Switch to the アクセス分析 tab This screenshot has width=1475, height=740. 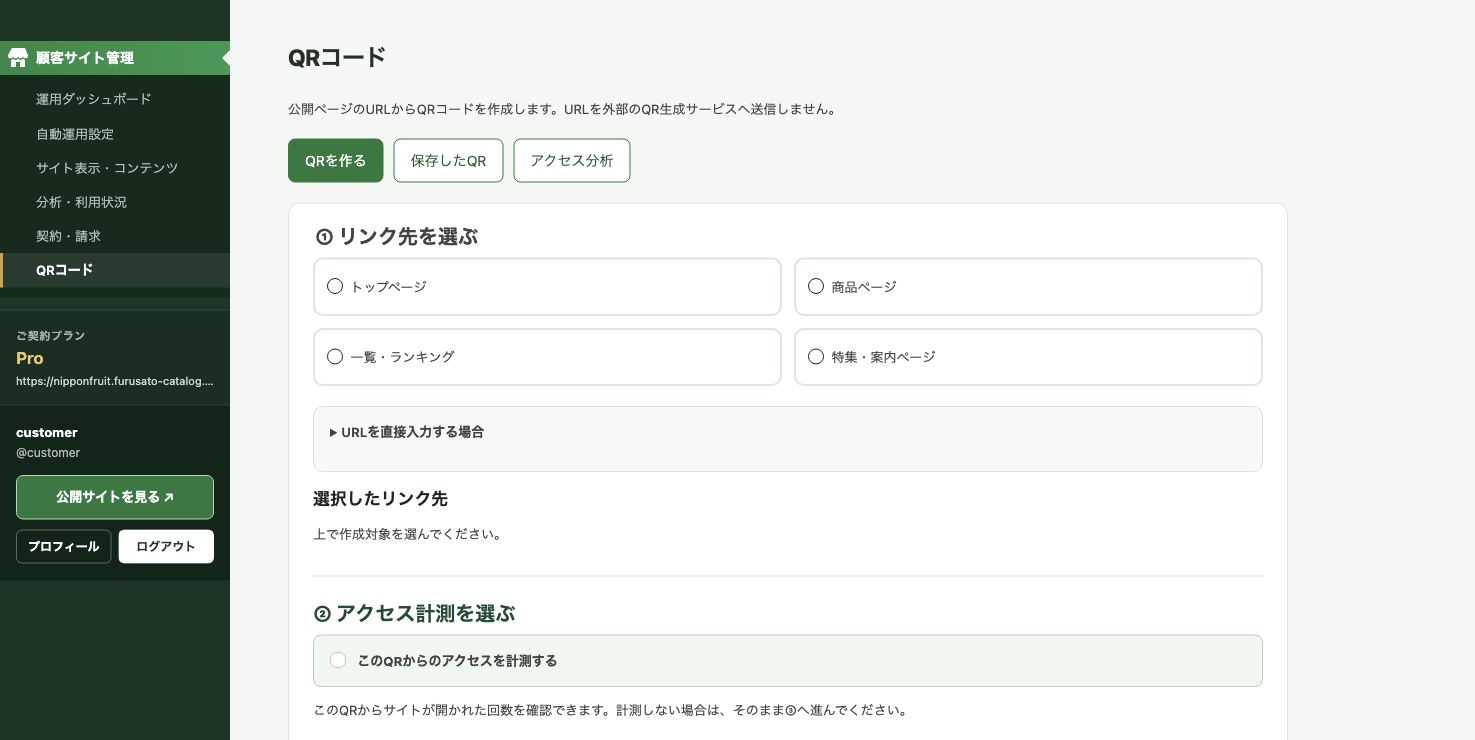(x=572, y=160)
